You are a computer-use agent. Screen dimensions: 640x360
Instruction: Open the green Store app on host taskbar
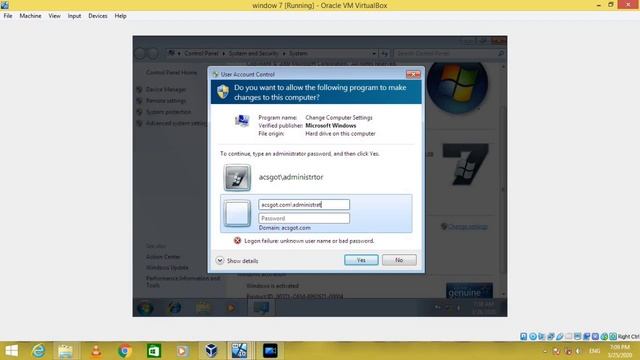pos(154,351)
